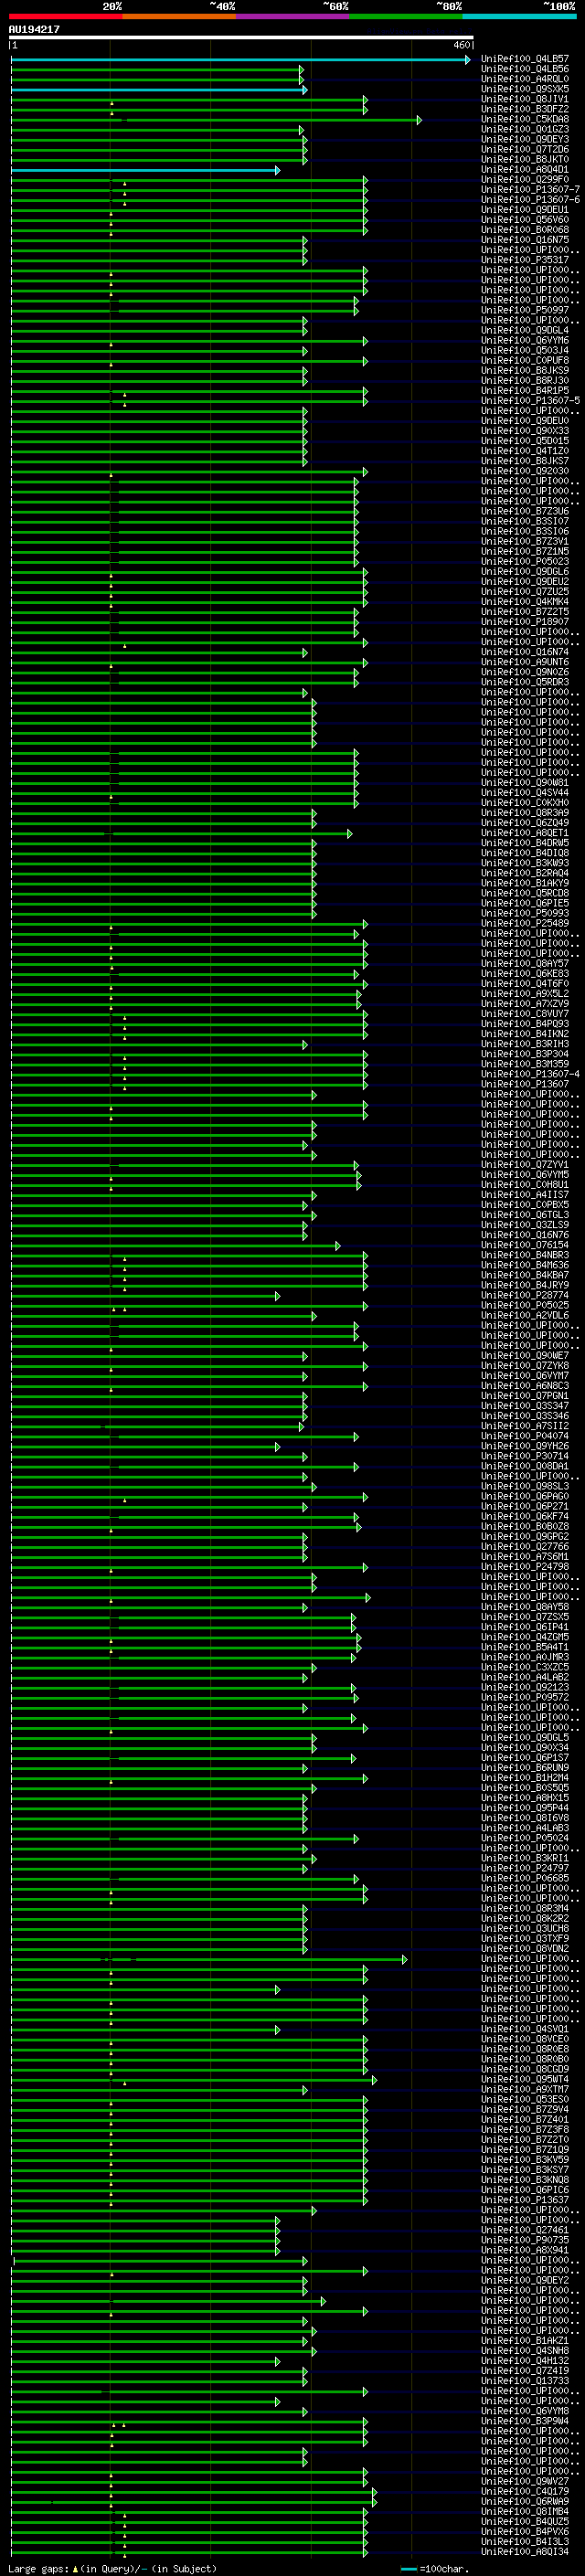This screenshot has height=2576, width=585.
Task: Open hit UniRef100_A4RQL0
Action: (x=525, y=79)
